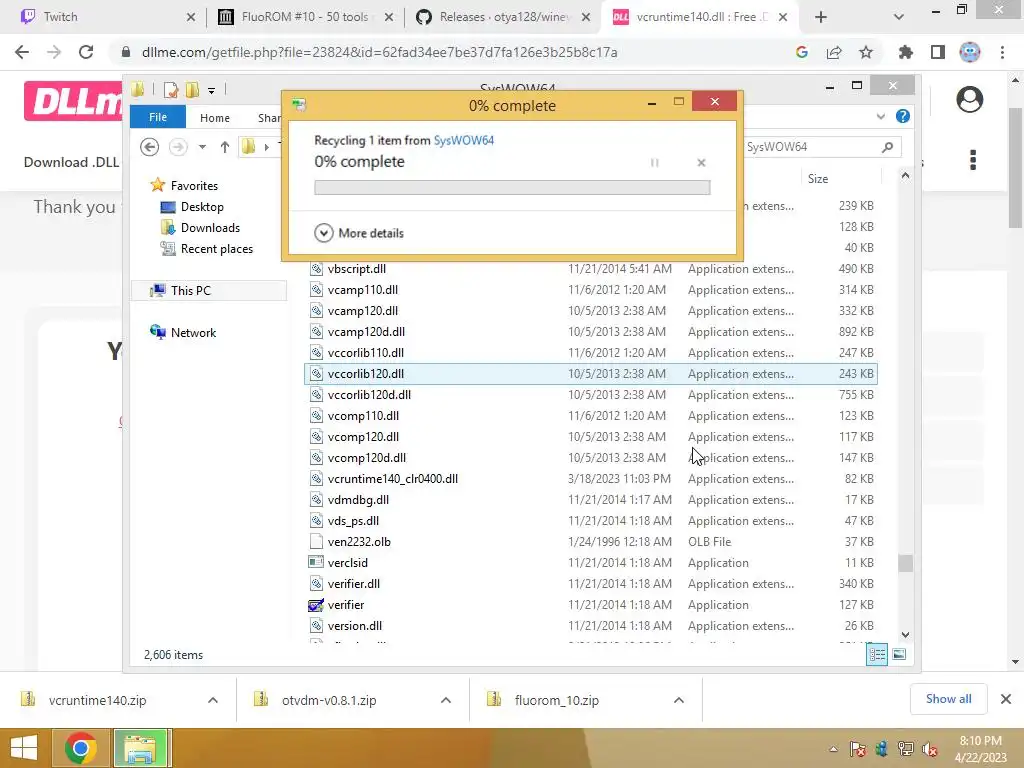This screenshot has height=768, width=1024.
Task: Click Explorer quick access properties icon
Action: click(x=171, y=89)
